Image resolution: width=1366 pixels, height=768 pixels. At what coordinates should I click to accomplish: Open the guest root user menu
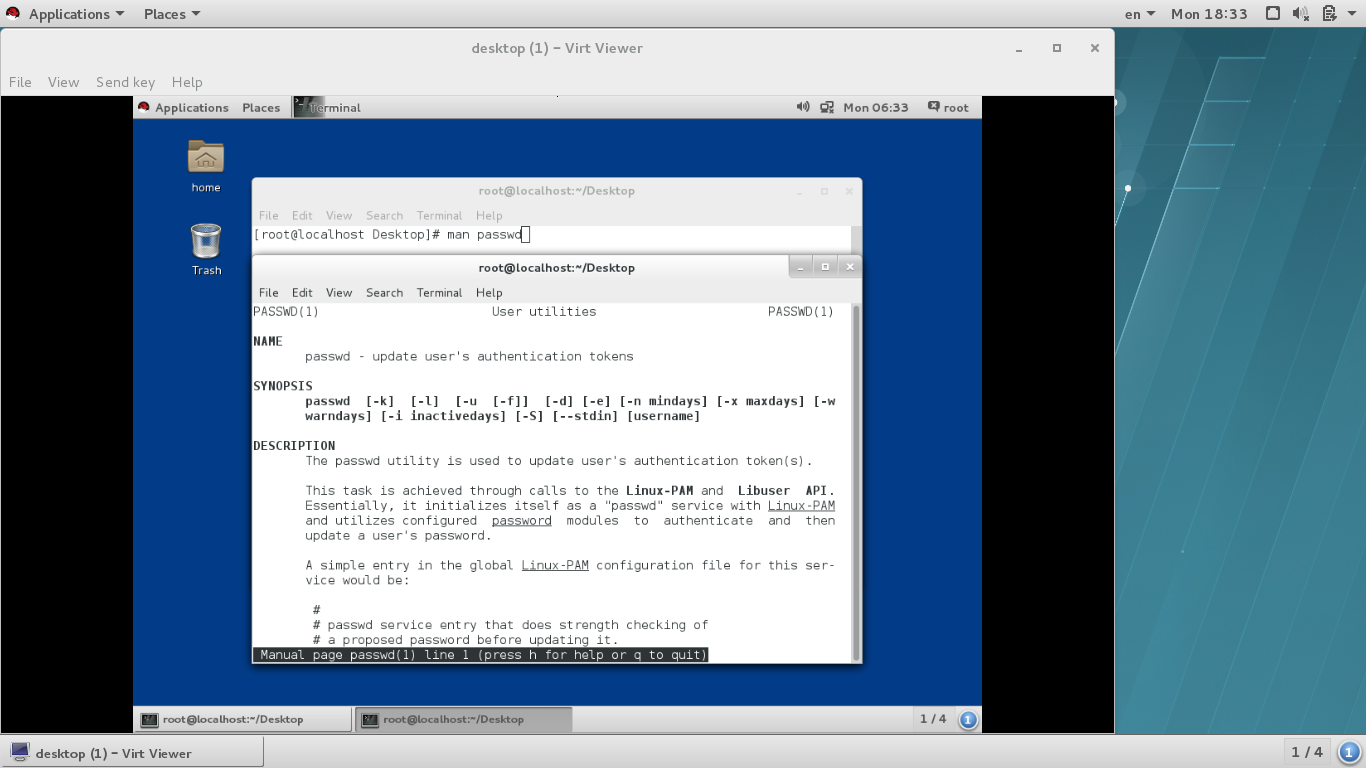[948, 107]
